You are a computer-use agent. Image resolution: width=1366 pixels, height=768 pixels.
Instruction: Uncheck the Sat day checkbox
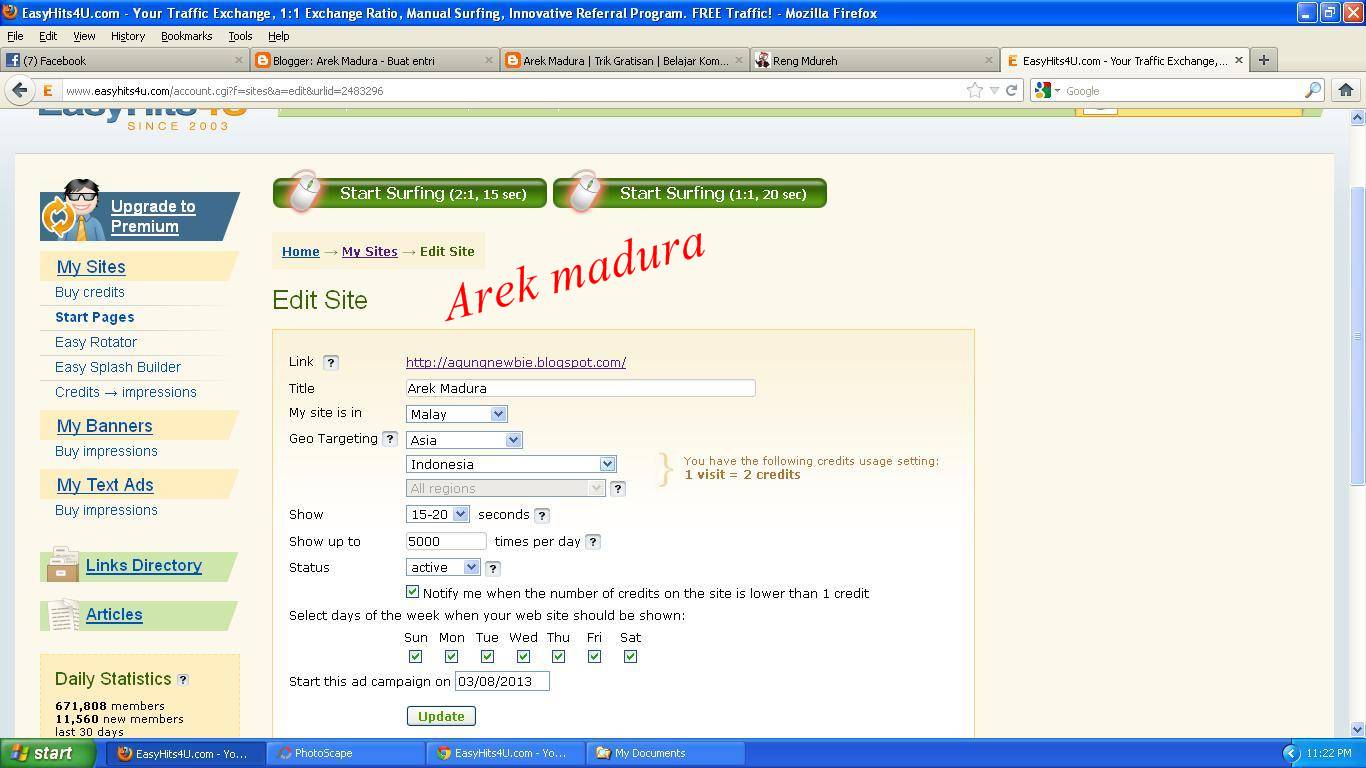631,657
